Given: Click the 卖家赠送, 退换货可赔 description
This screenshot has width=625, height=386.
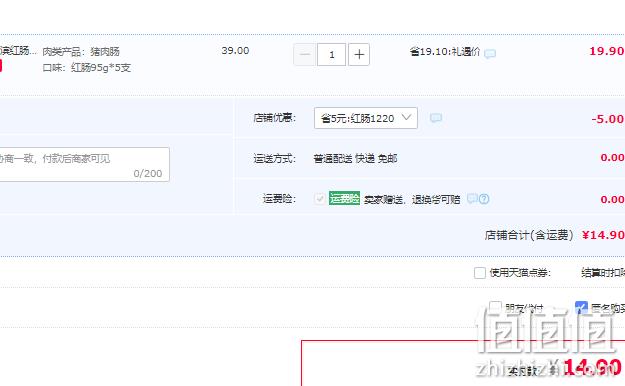Looking at the screenshot, I should click(x=412, y=199).
